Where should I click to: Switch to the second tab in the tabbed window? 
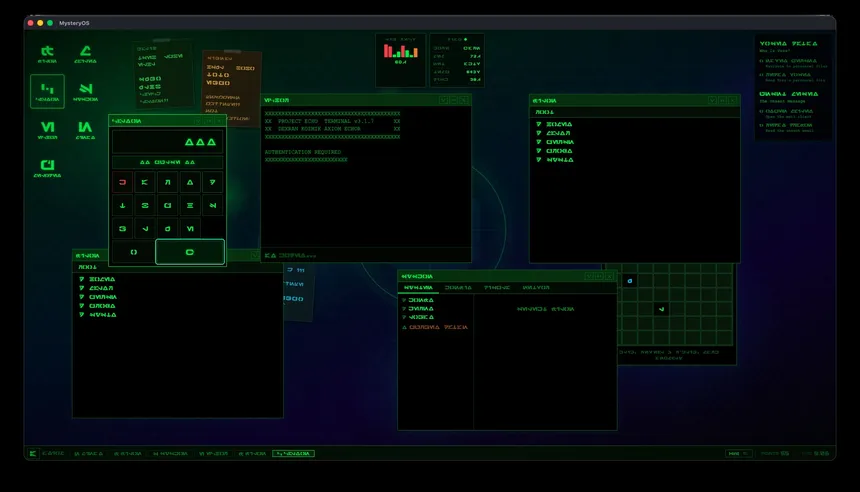(459, 287)
